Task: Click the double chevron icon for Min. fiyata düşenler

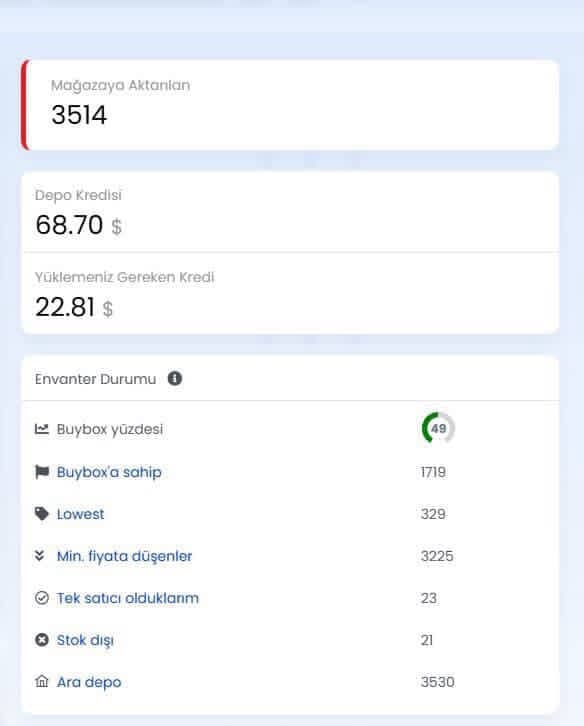Action: click(x=40, y=555)
